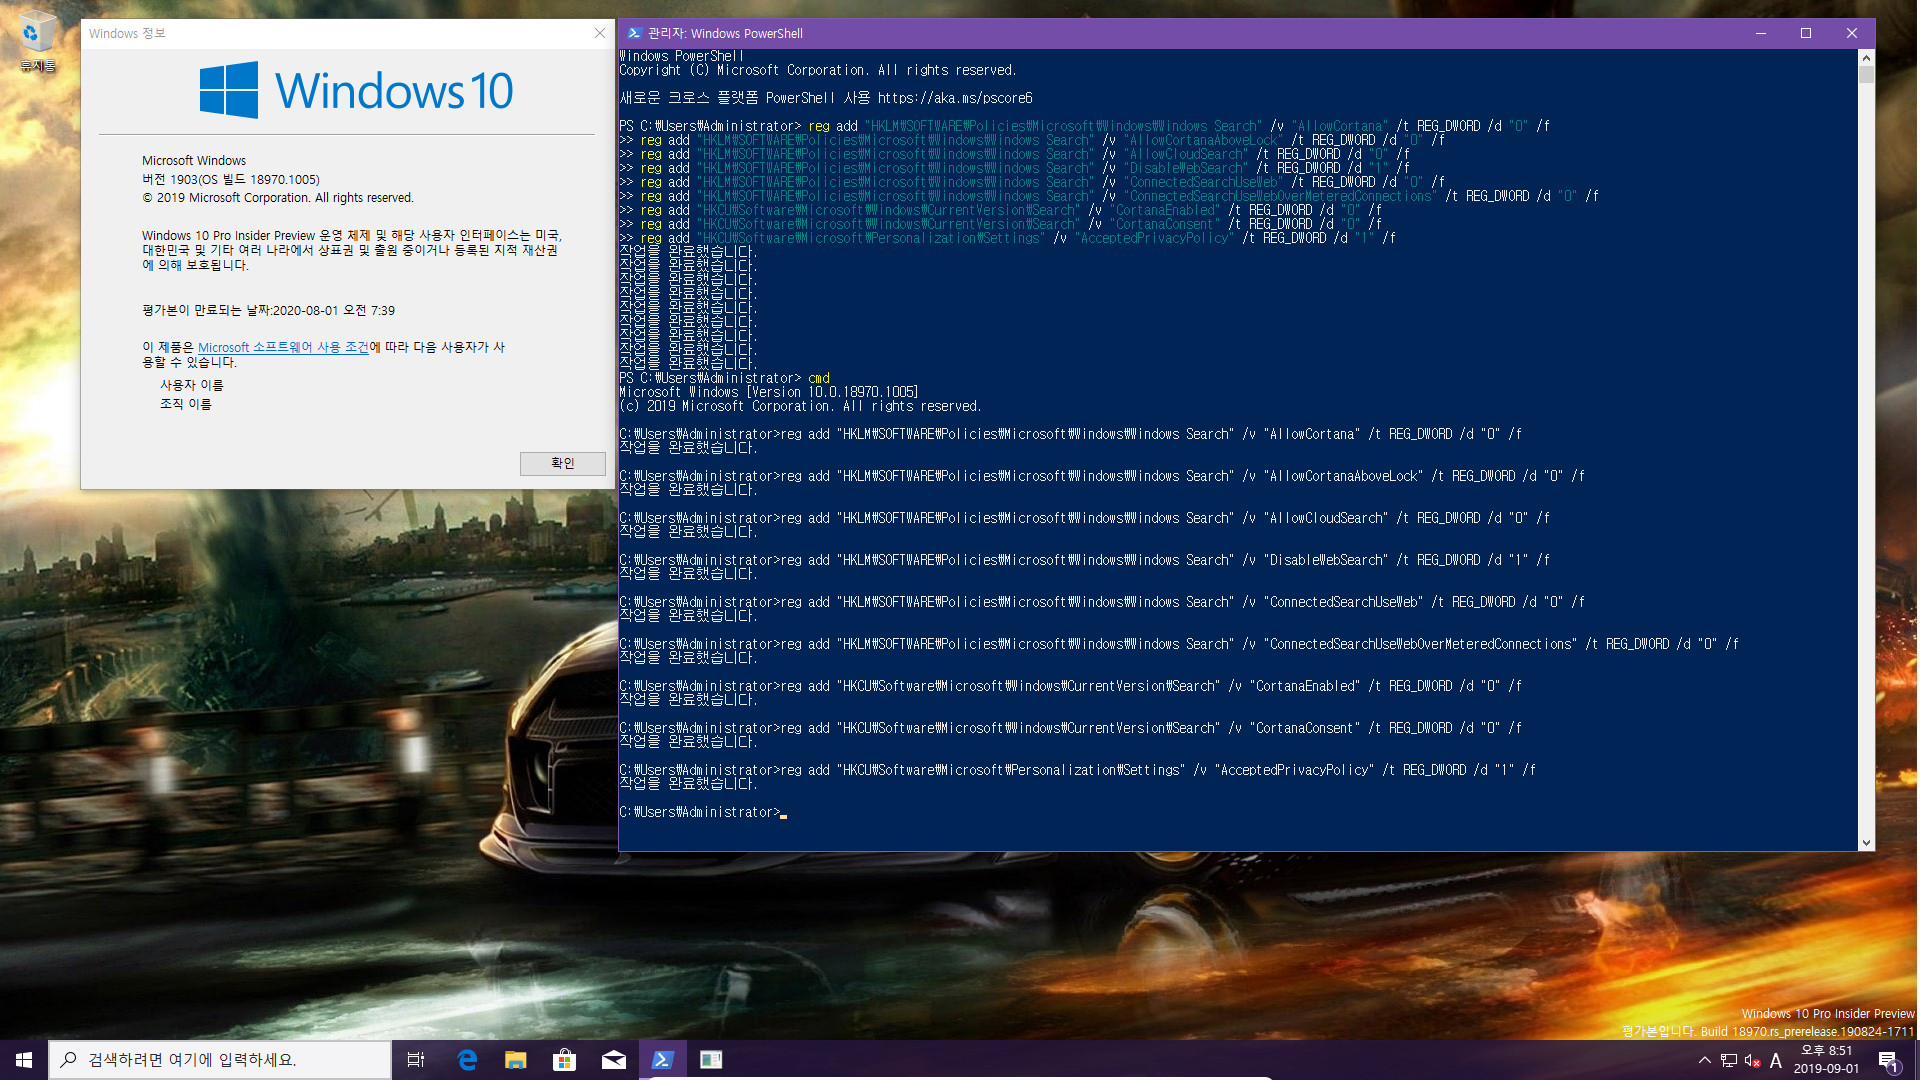Click the taskbar search box
This screenshot has width=1920, height=1080.
tap(220, 1060)
